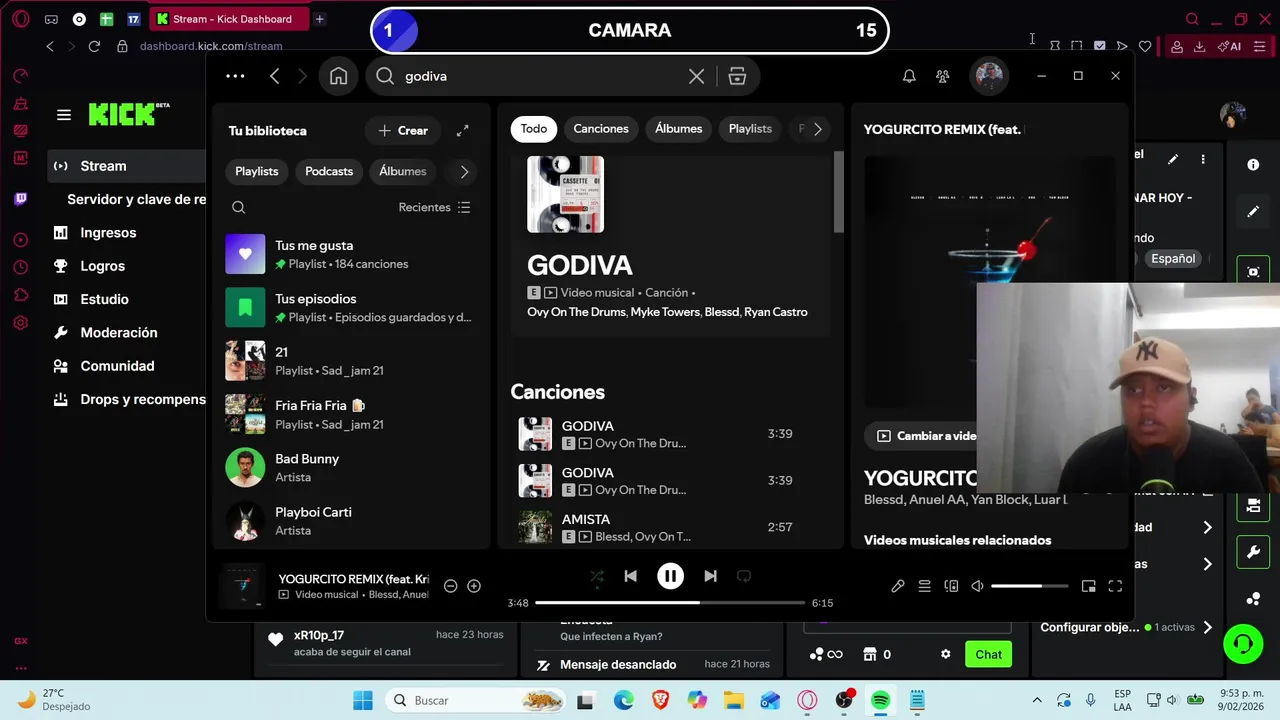This screenshot has height=720, width=1280.
Task: Create a new playlist with Crear
Action: 403,131
